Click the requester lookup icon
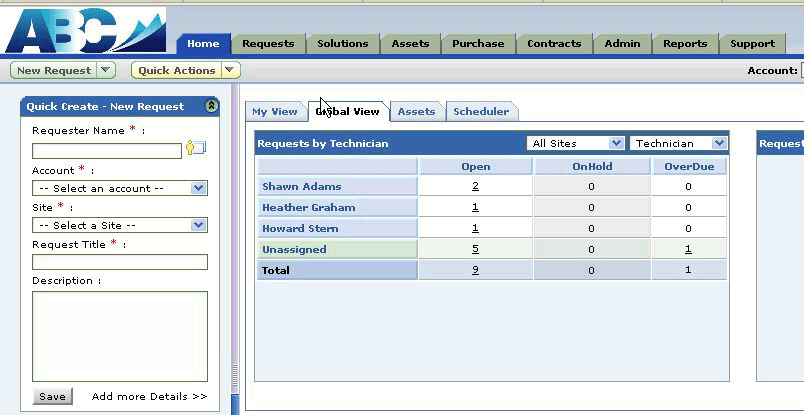Viewport: 804px width, 415px height. tap(195, 149)
